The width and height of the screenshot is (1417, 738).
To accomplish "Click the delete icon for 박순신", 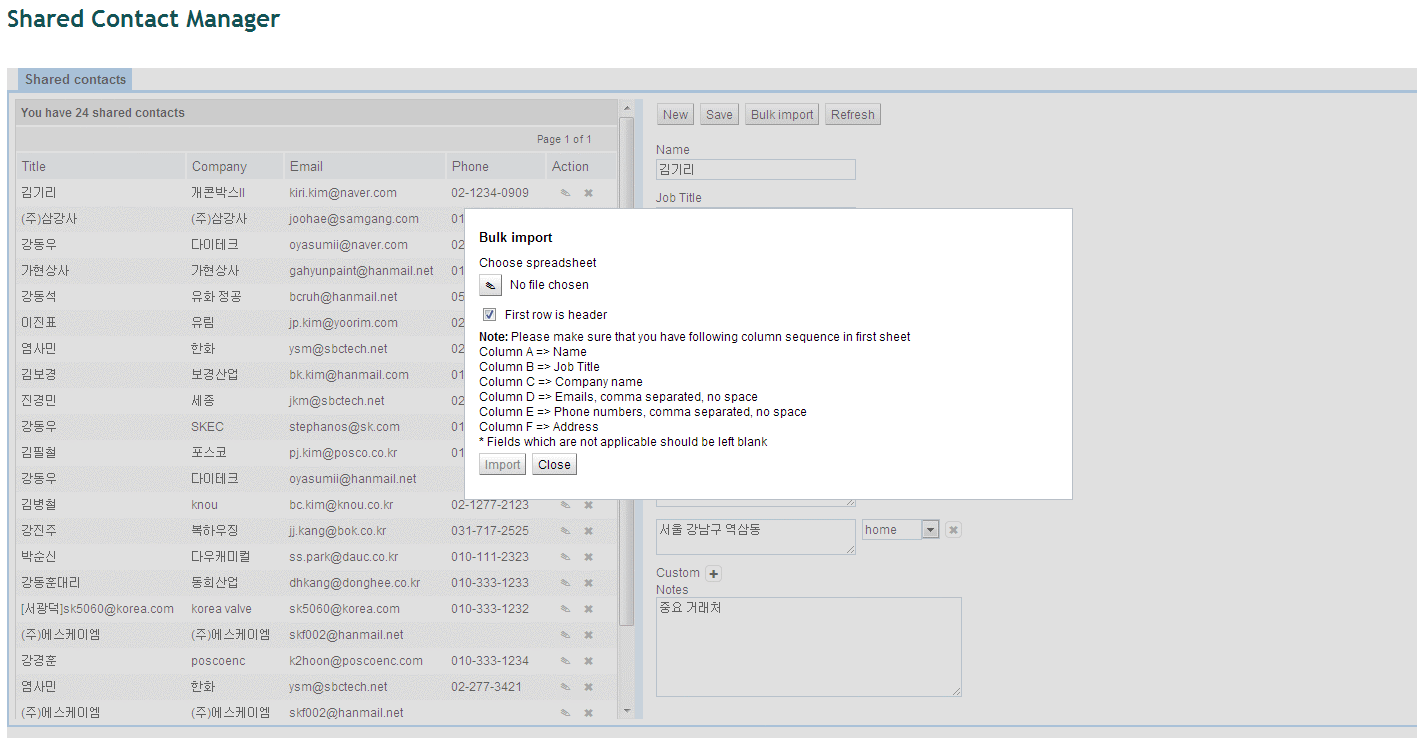I will [588, 556].
